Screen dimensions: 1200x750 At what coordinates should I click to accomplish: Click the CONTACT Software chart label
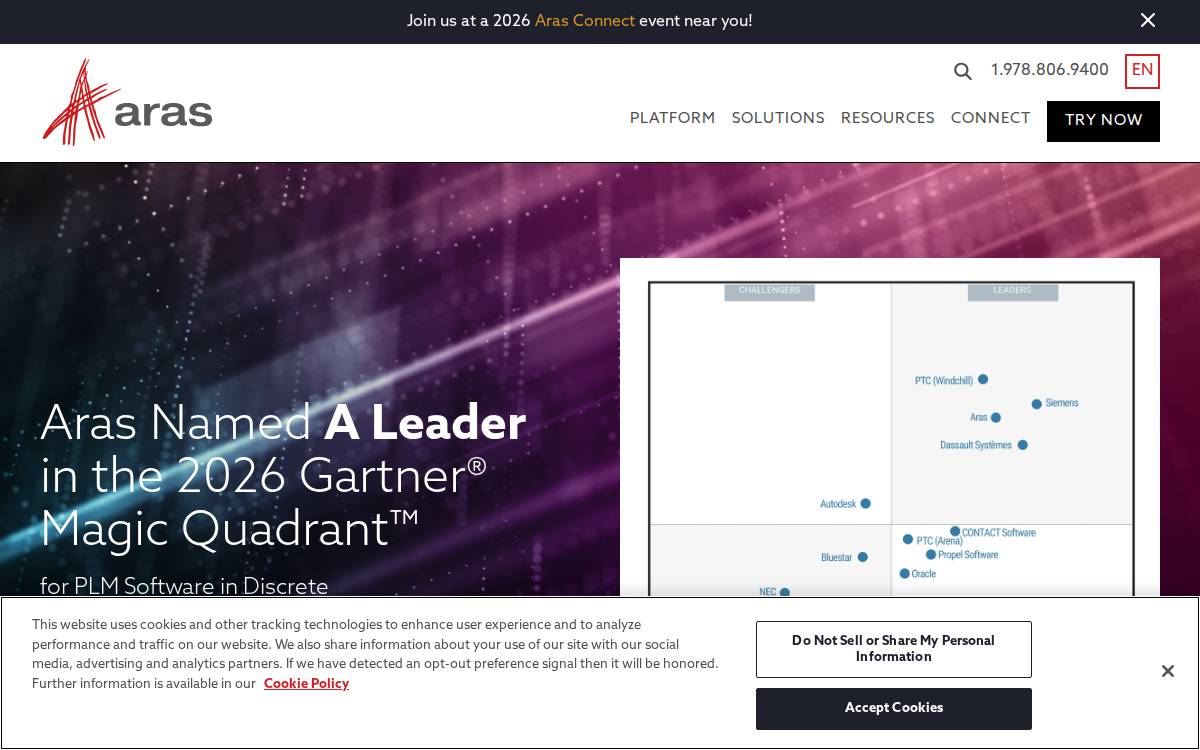(x=999, y=533)
